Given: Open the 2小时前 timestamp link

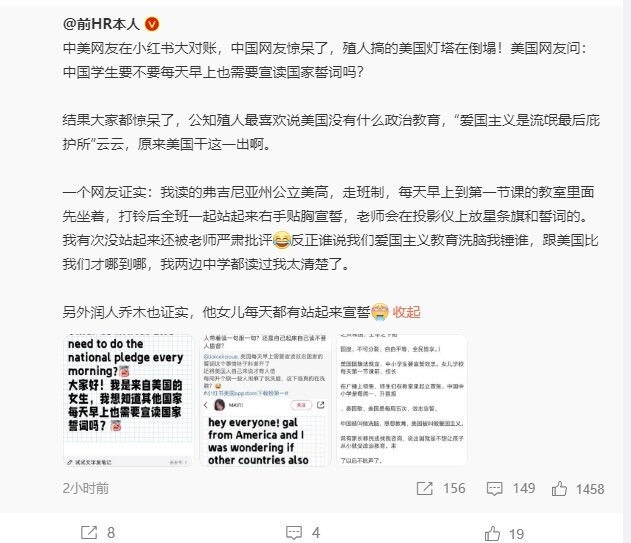Looking at the screenshot, I should 86,488.
